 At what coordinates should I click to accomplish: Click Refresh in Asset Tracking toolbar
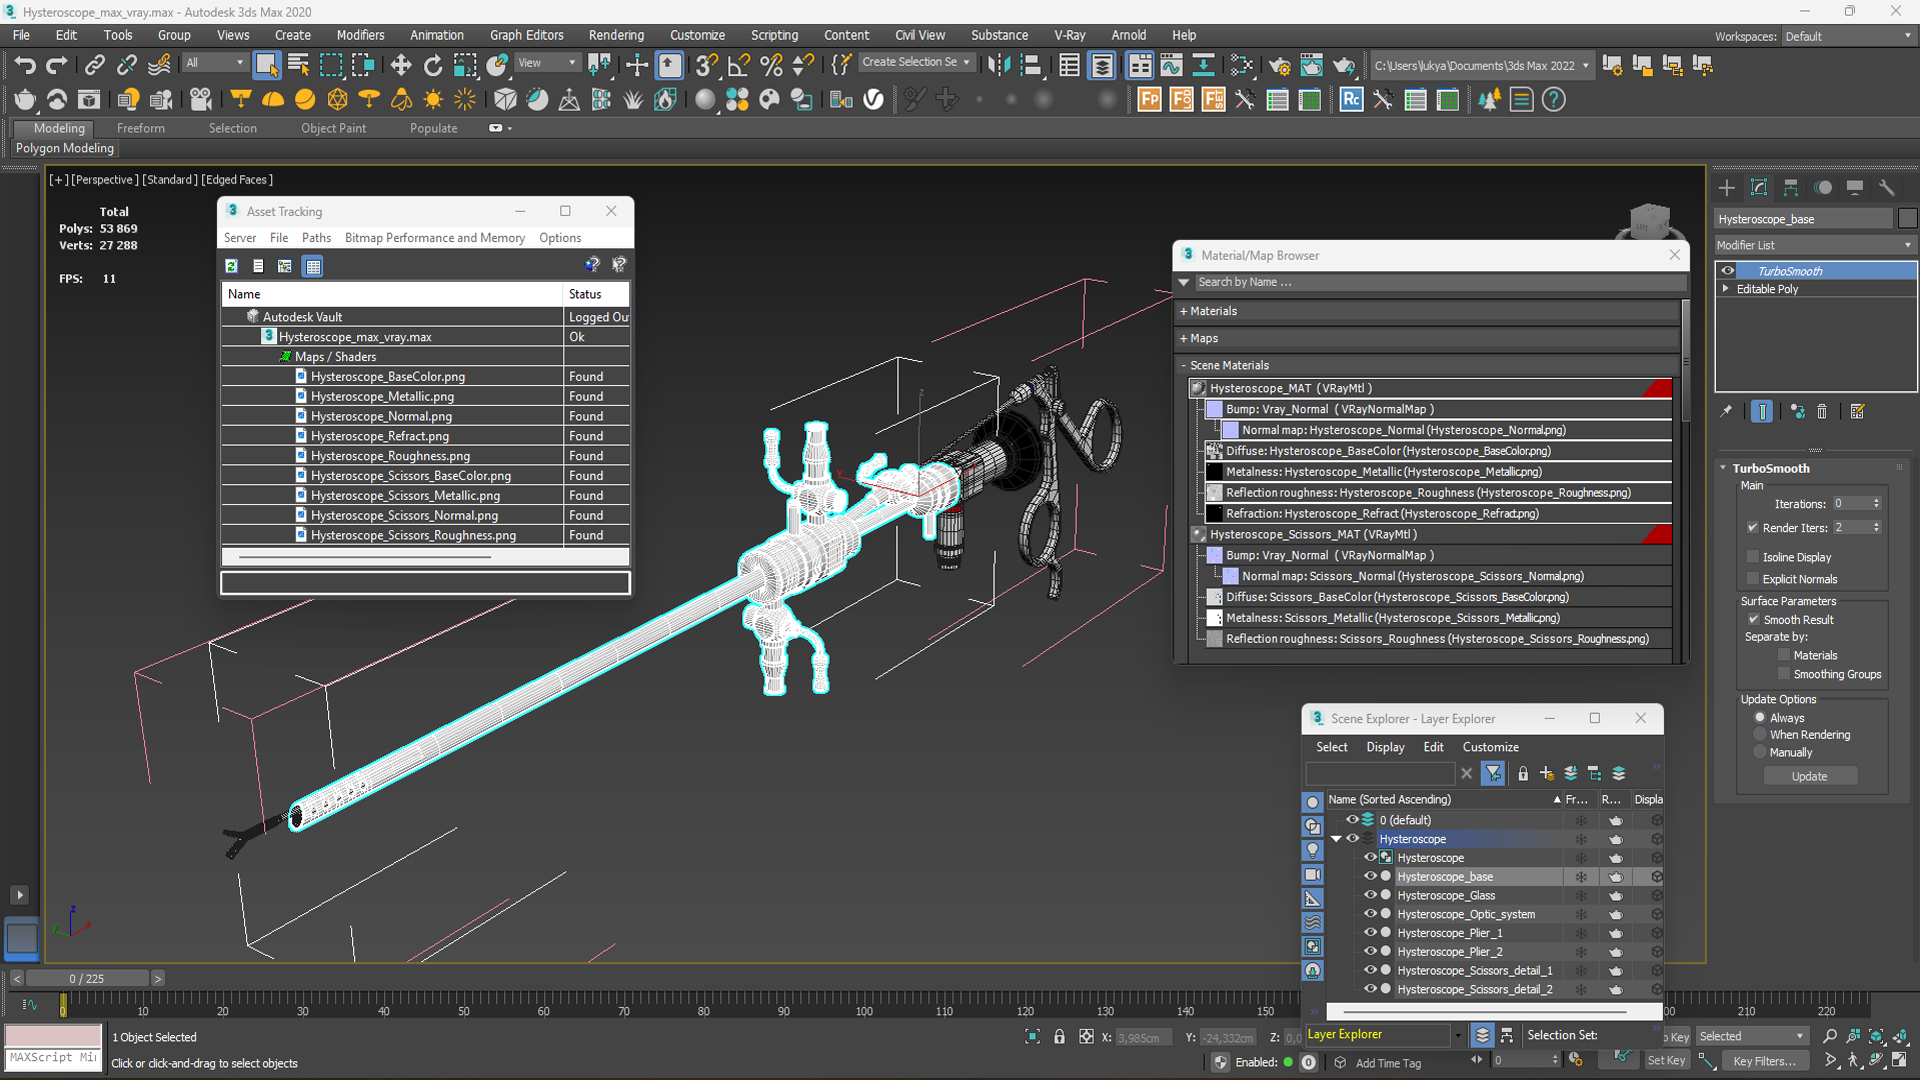[x=232, y=266]
